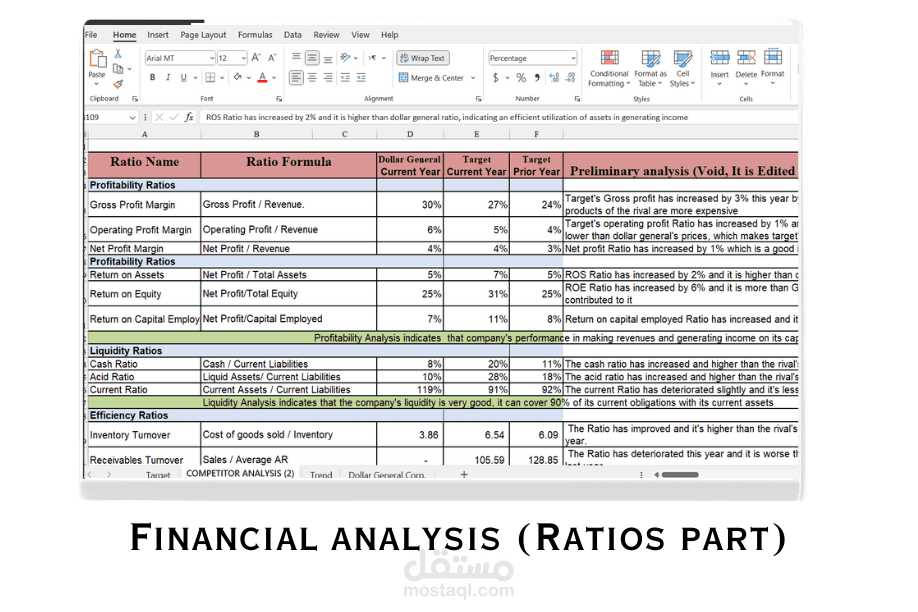
Task: Click the Format as Table icon
Action: [650, 58]
